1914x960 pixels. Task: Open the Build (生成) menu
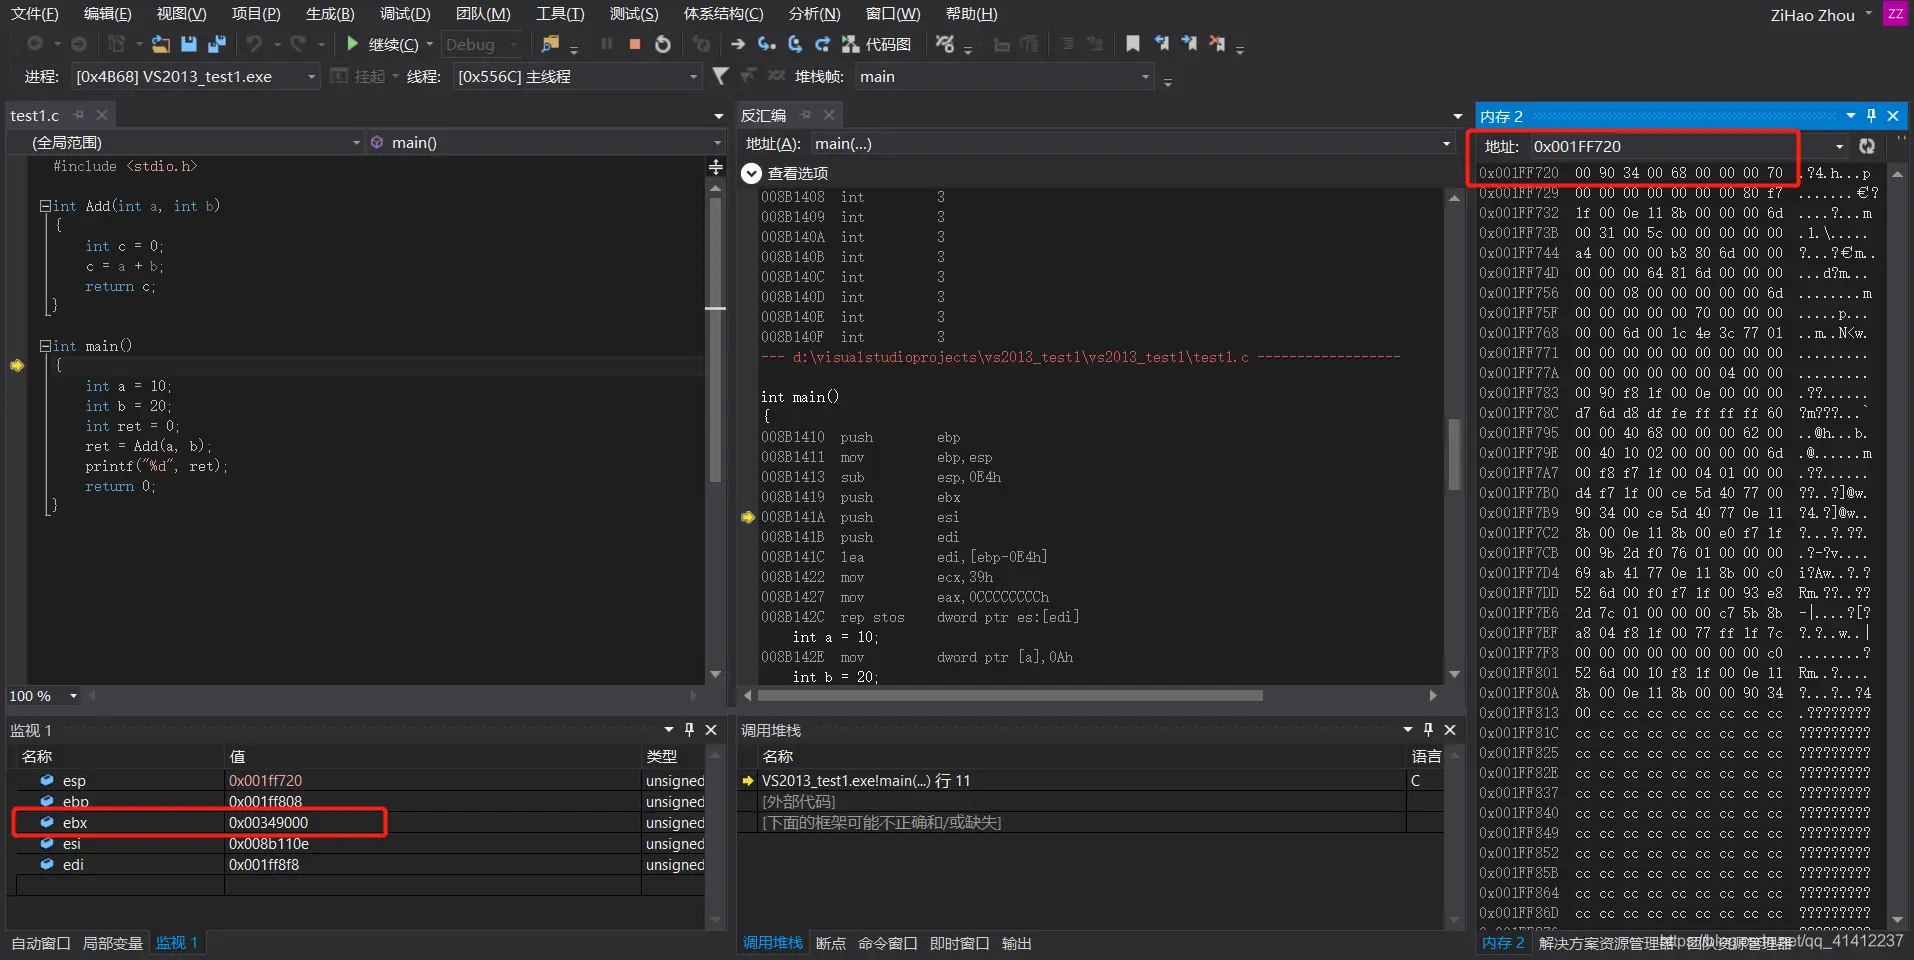point(330,14)
